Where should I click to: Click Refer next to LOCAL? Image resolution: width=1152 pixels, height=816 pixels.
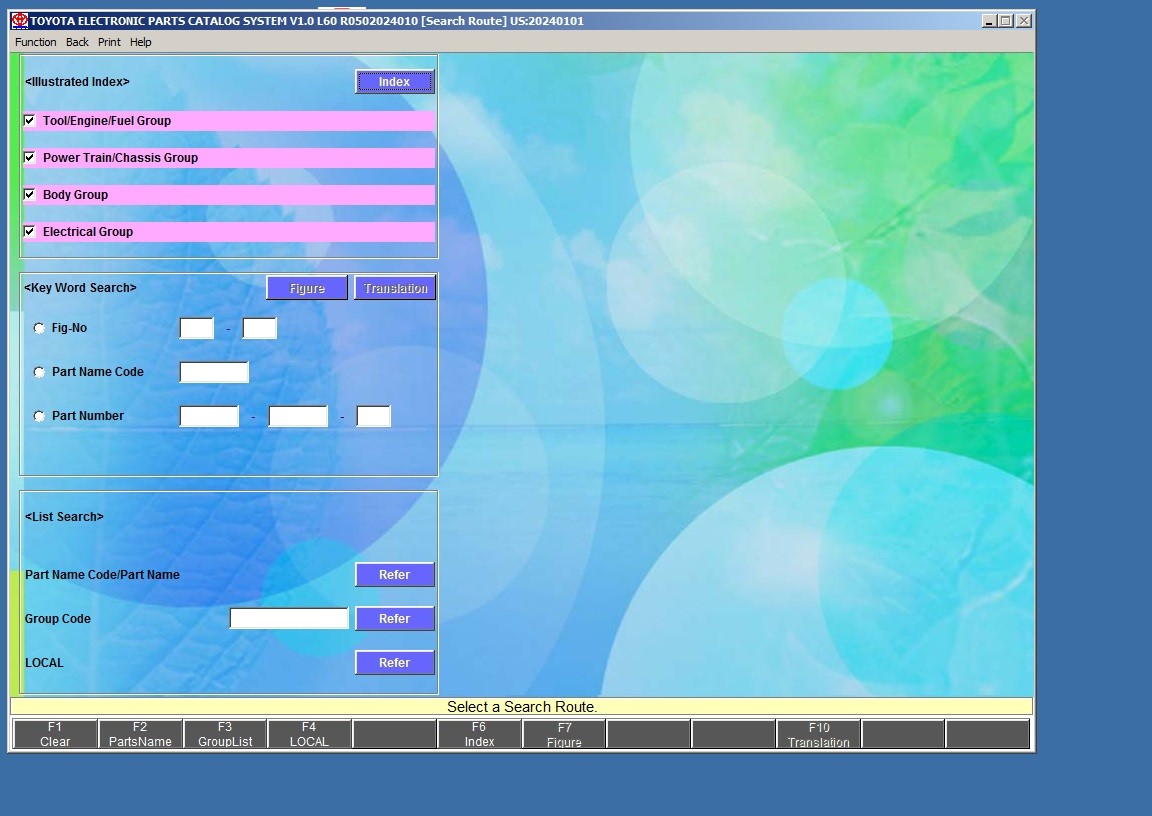tap(395, 662)
